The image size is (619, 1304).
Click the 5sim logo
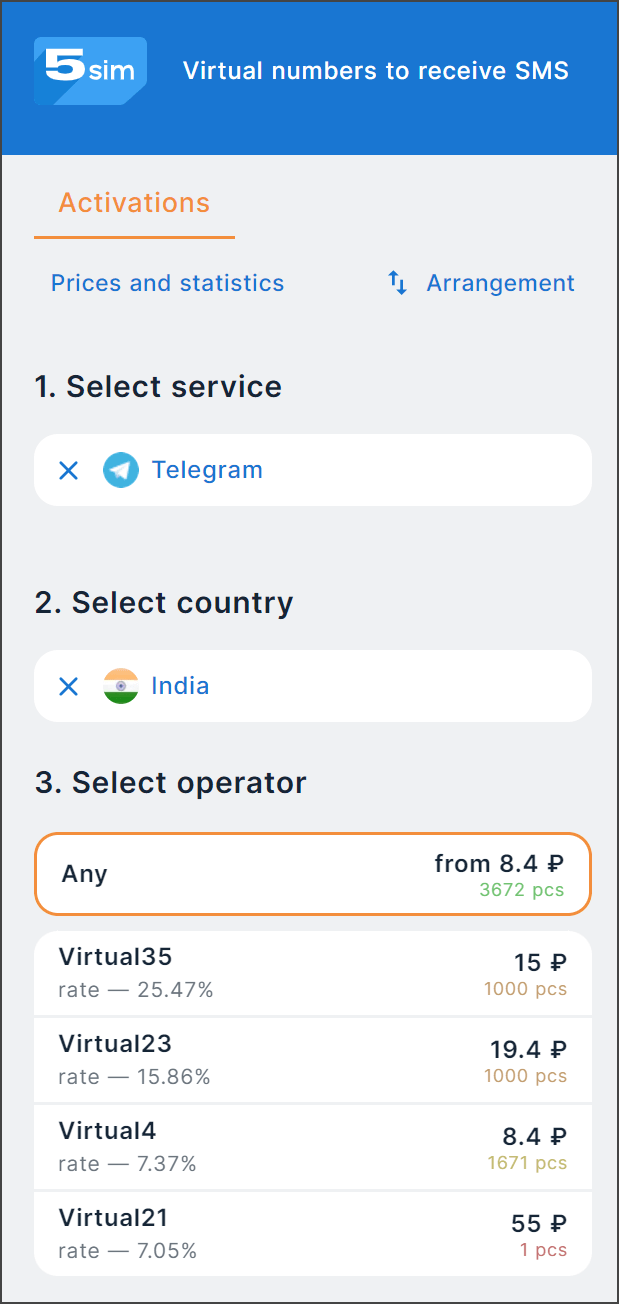pyautogui.click(x=90, y=71)
